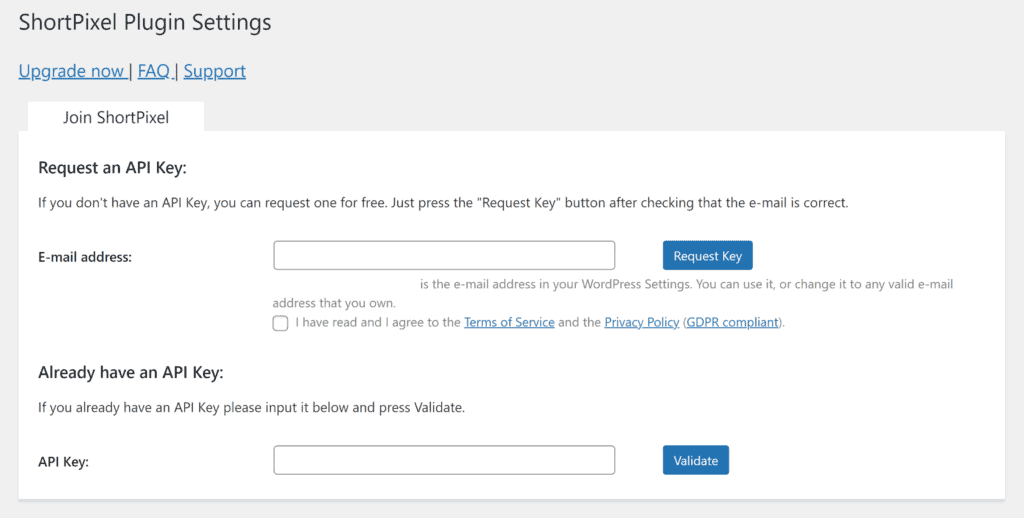
Task: Click the 'API Key:' field label
Action: pos(63,462)
